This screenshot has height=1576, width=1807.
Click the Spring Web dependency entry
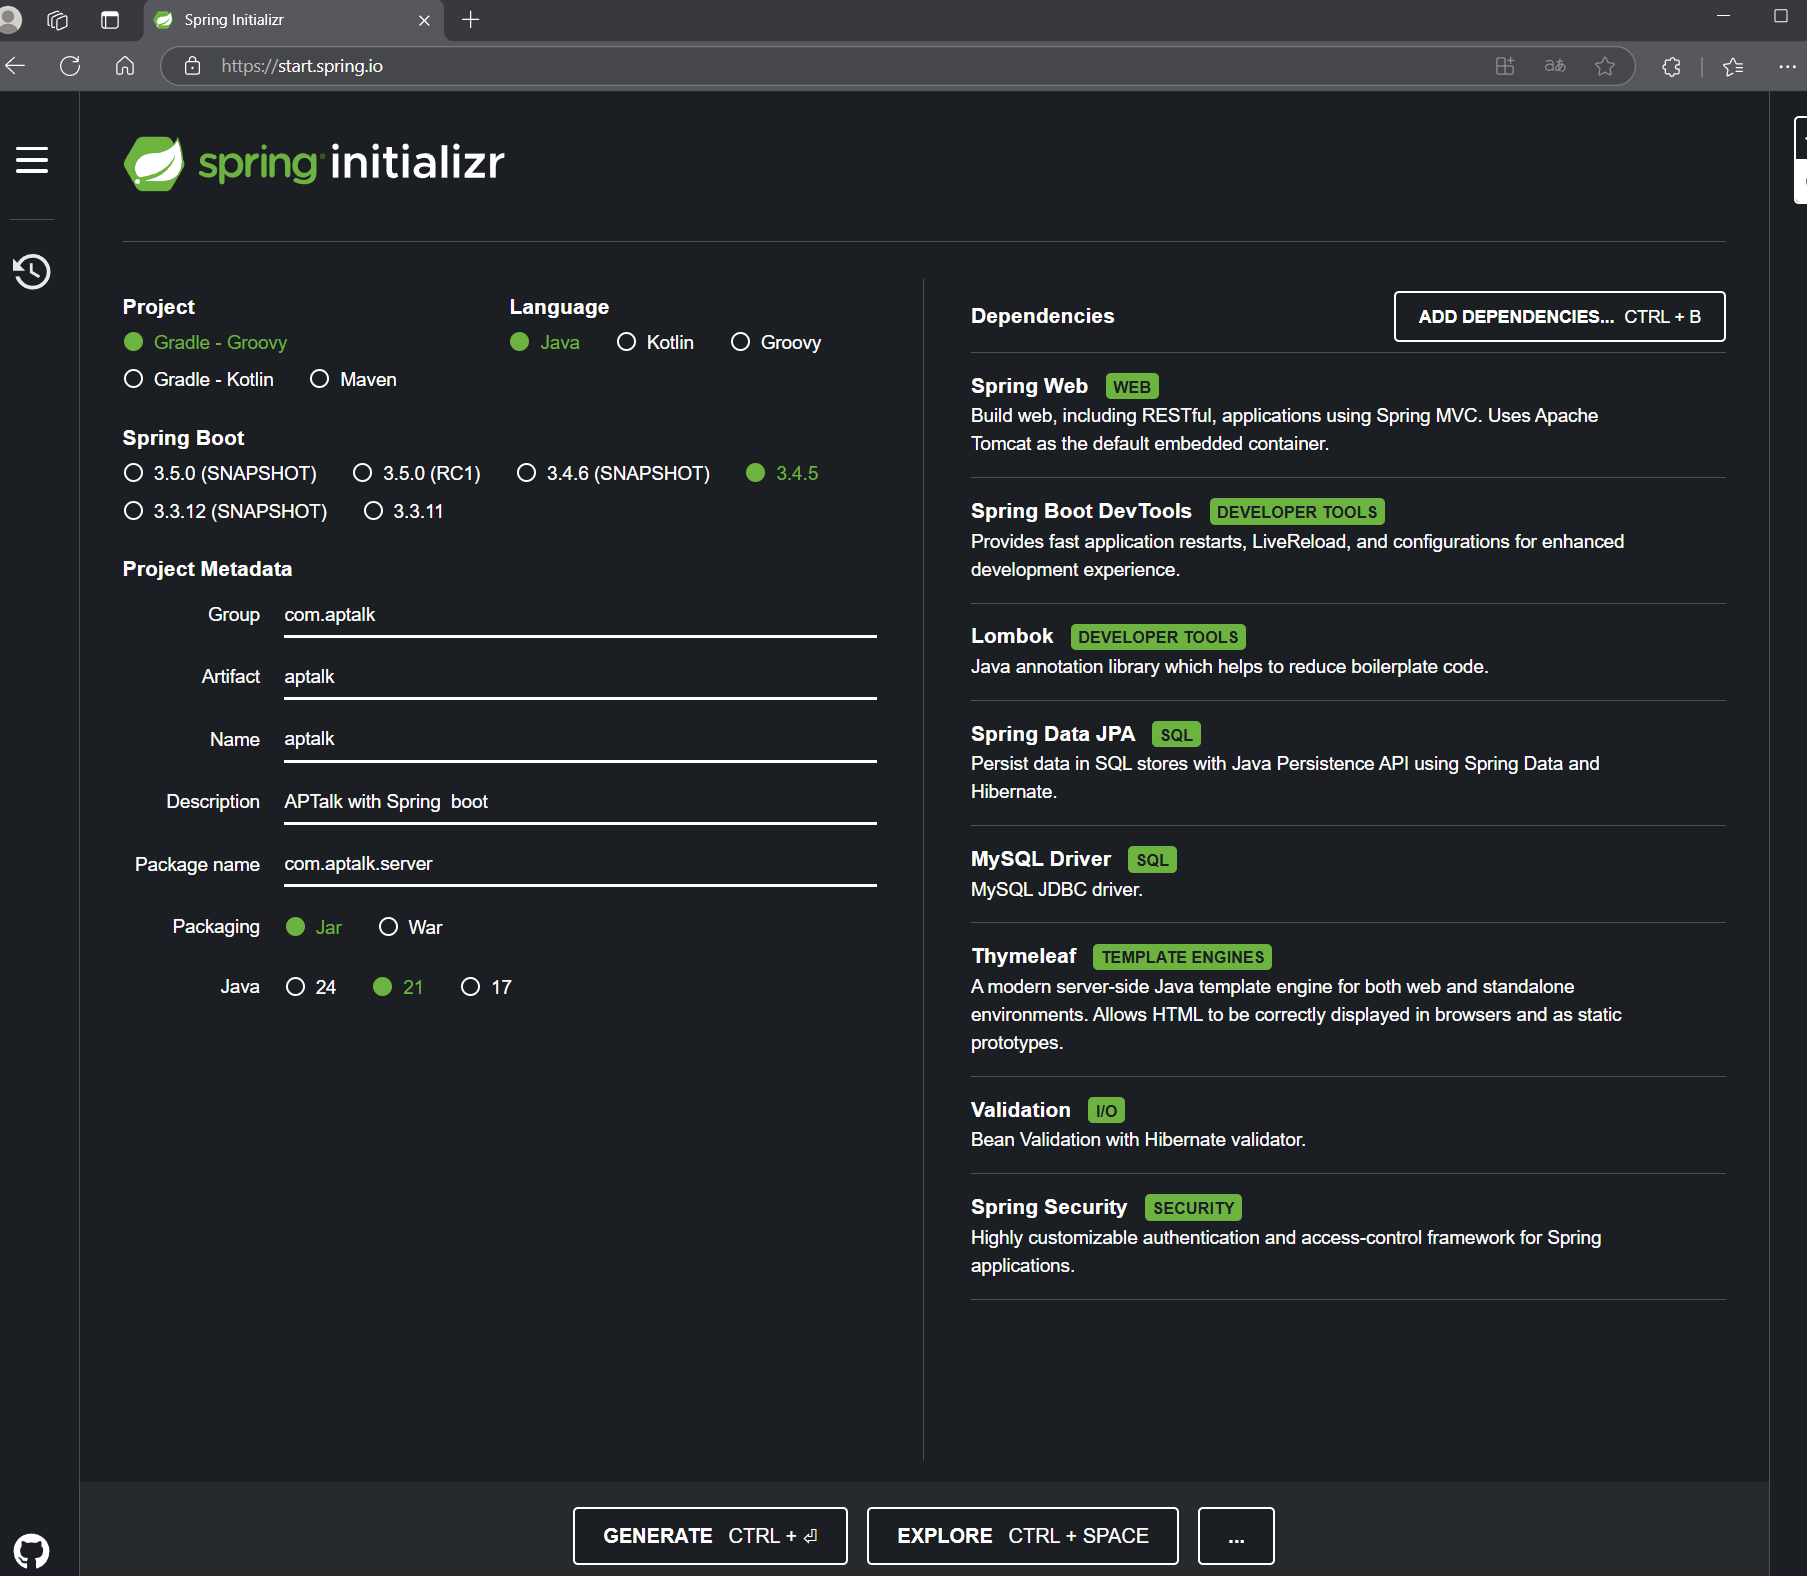(x=1348, y=414)
